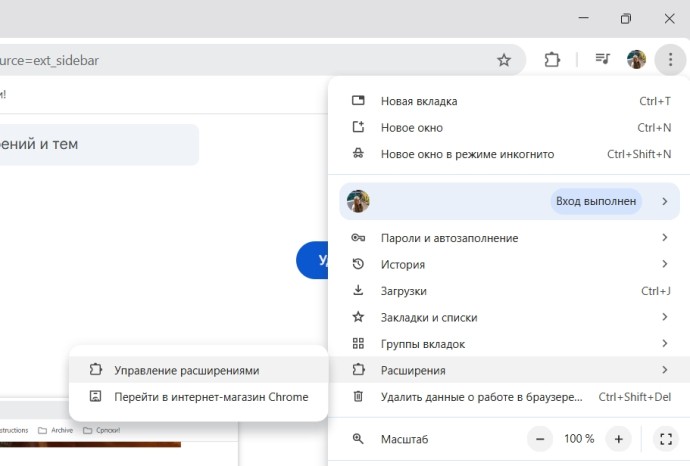690x466 pixels.
Task: Open Новое окно в режиме инкогнито
Action: [467, 154]
